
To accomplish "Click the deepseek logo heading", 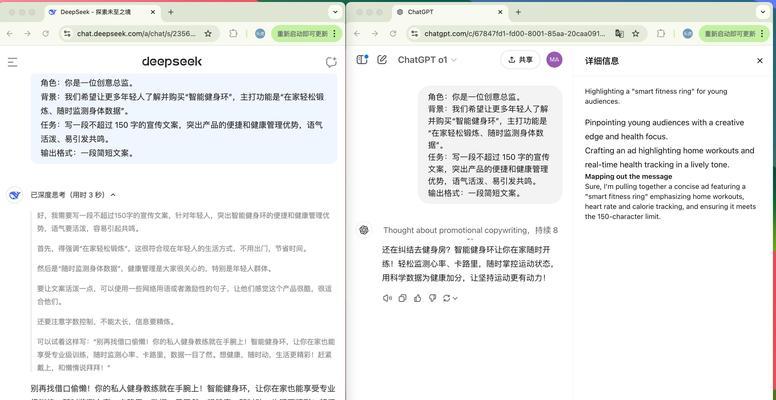I will click(172, 62).
